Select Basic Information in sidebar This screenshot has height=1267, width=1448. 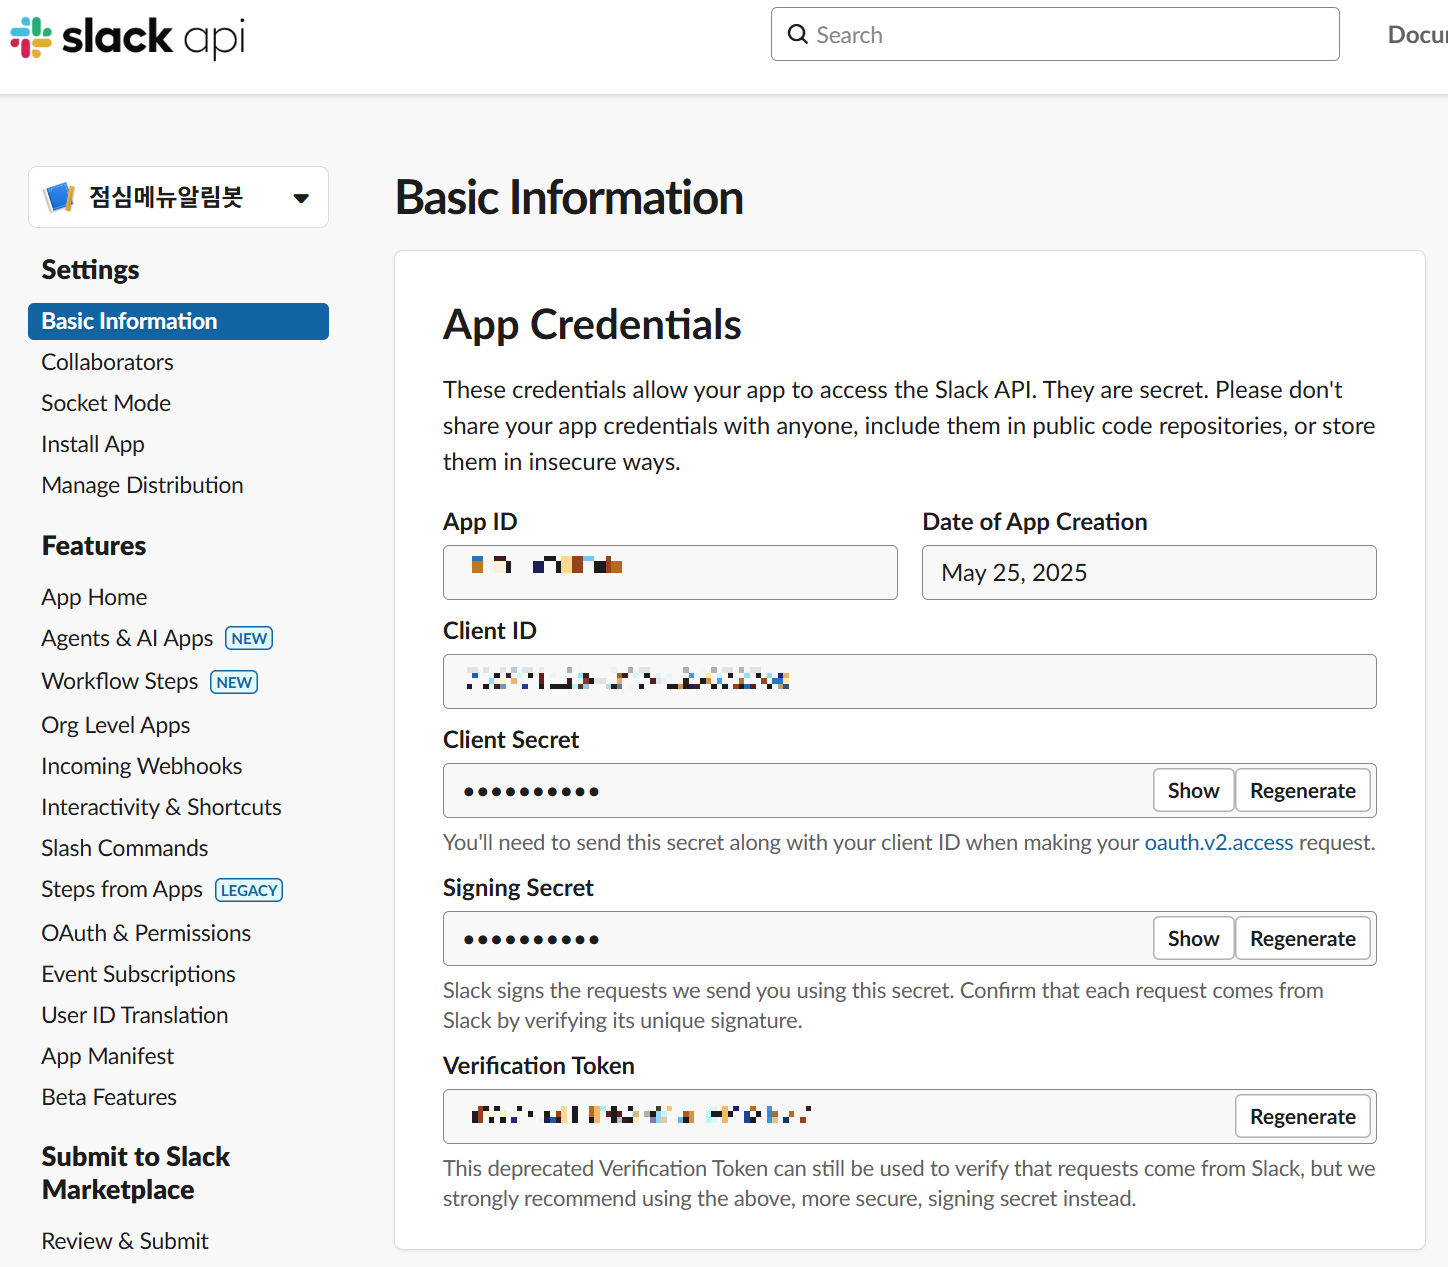(x=178, y=321)
